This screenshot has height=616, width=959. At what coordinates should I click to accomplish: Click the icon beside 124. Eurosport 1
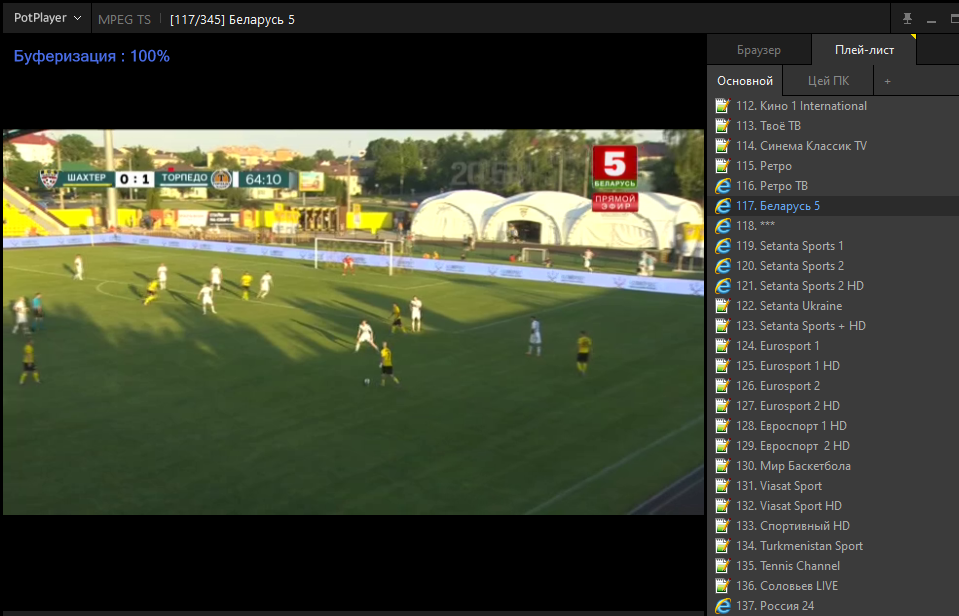(x=722, y=346)
